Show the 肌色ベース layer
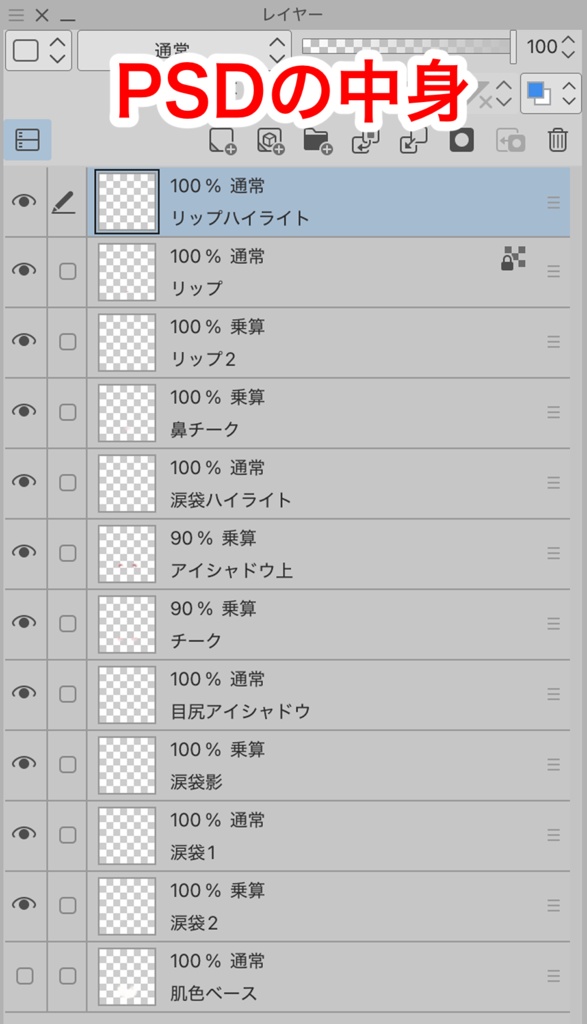Viewport: 587px width, 1024px height. tap(21, 975)
